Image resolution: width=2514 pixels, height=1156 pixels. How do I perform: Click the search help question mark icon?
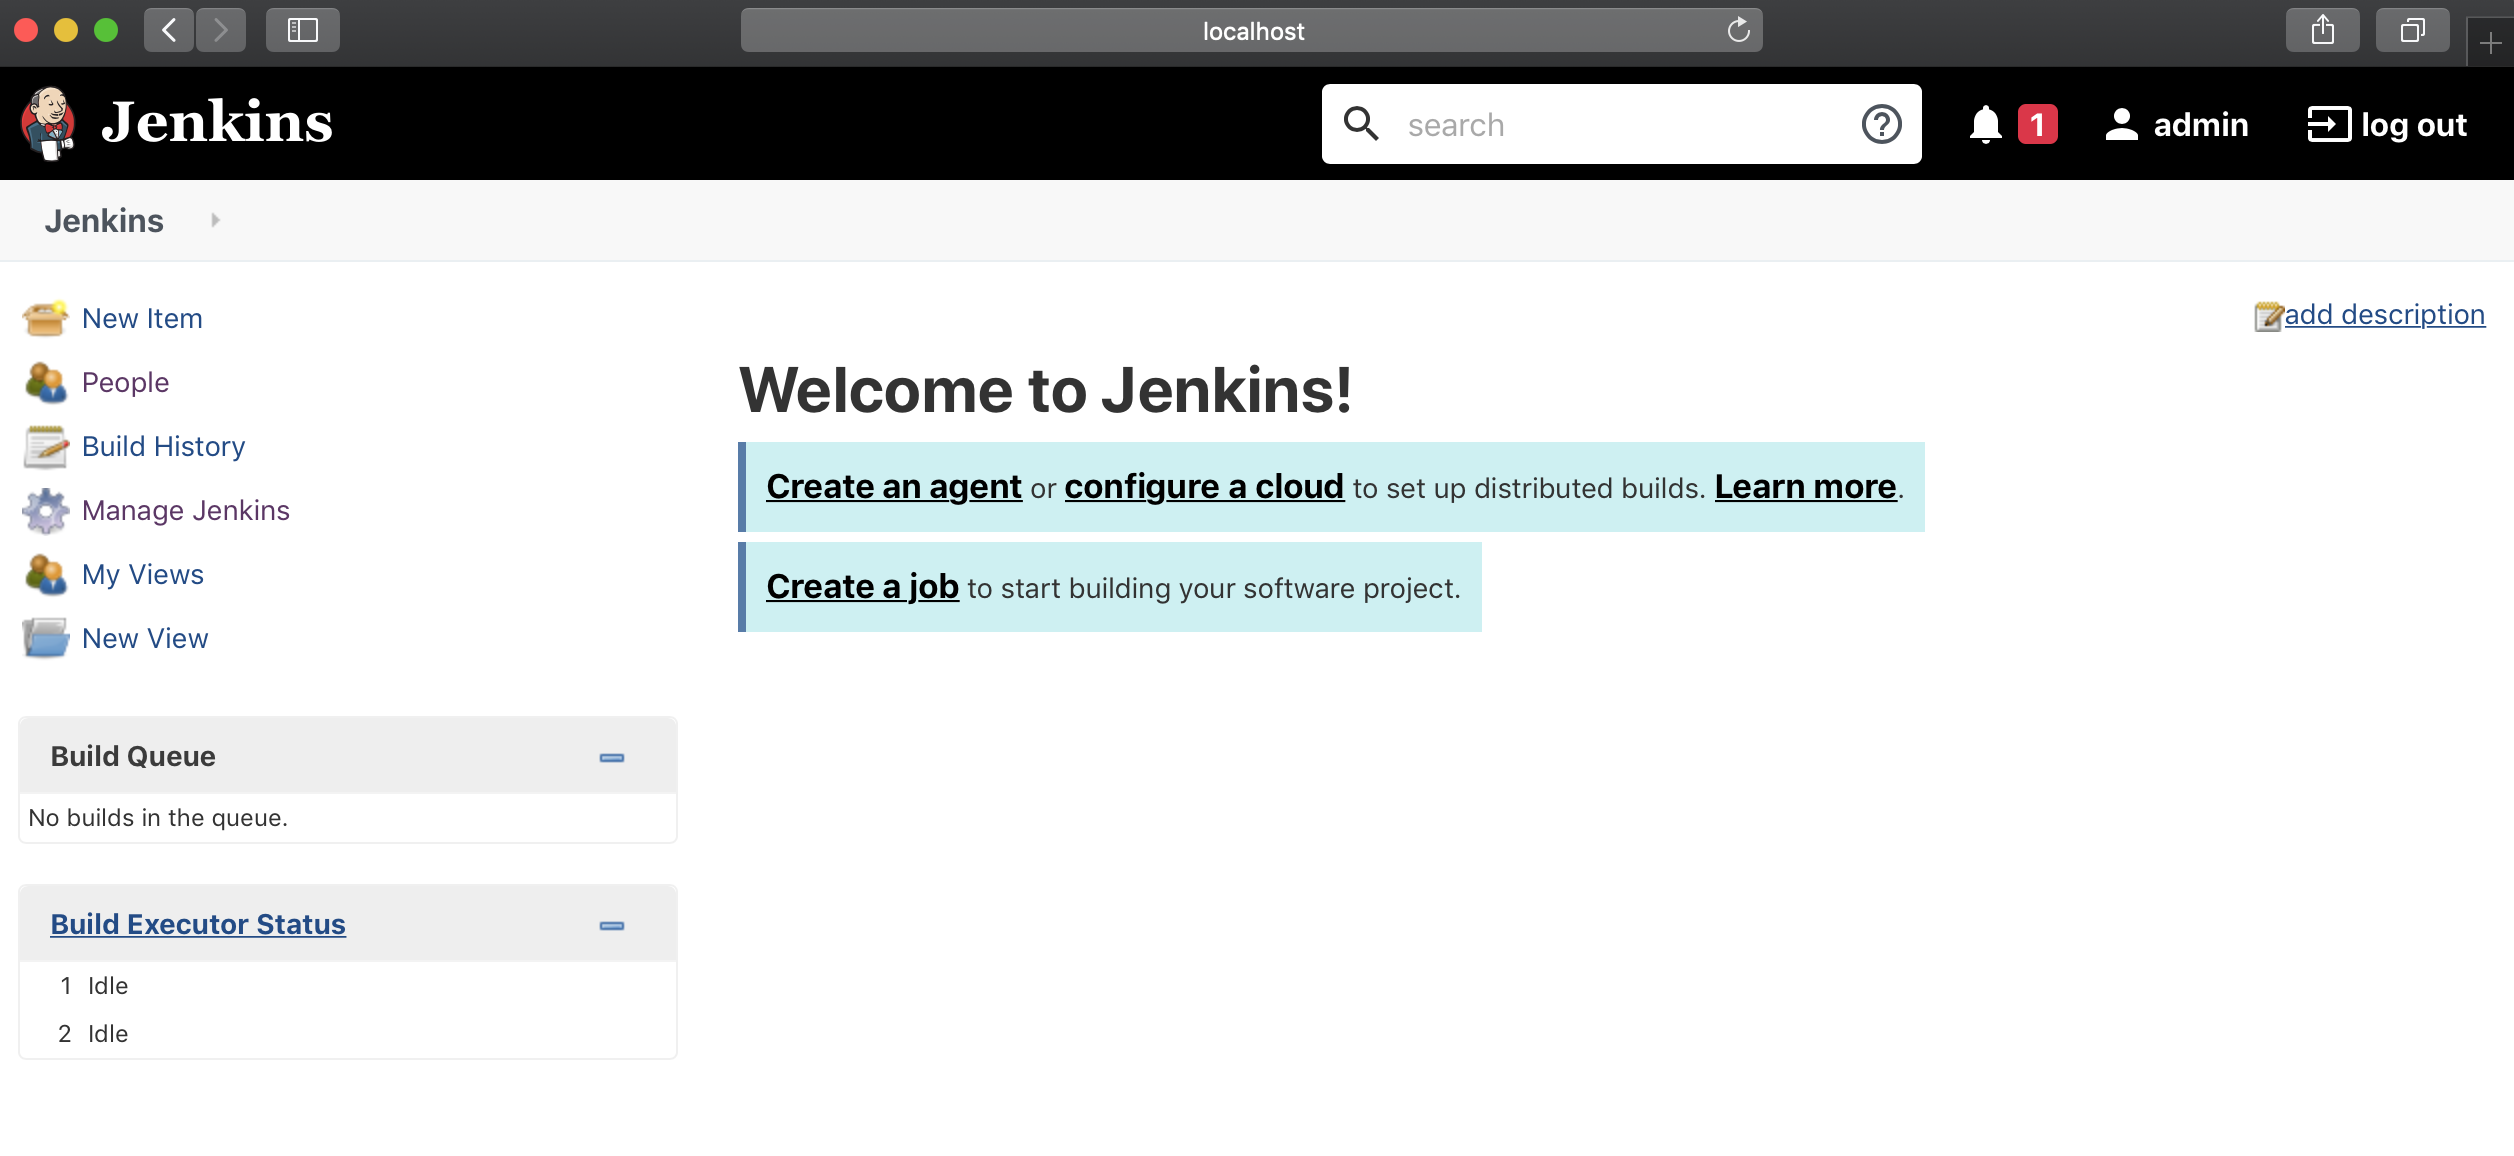click(x=1881, y=125)
